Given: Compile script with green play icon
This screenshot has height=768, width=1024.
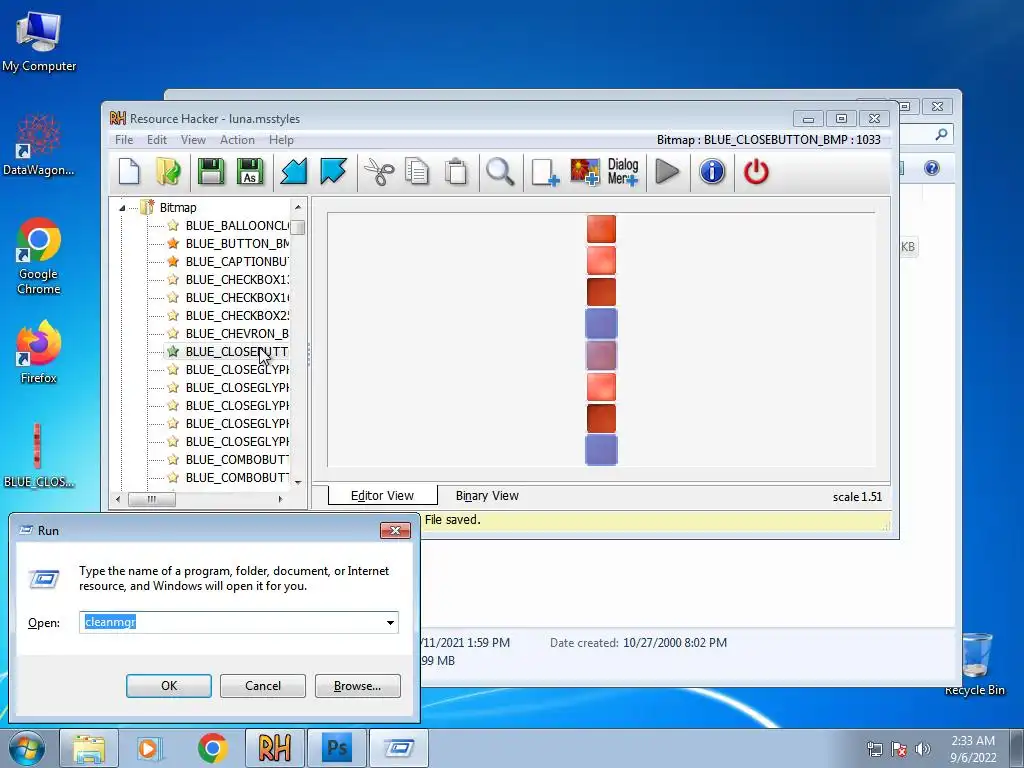Looking at the screenshot, I should 667,172.
